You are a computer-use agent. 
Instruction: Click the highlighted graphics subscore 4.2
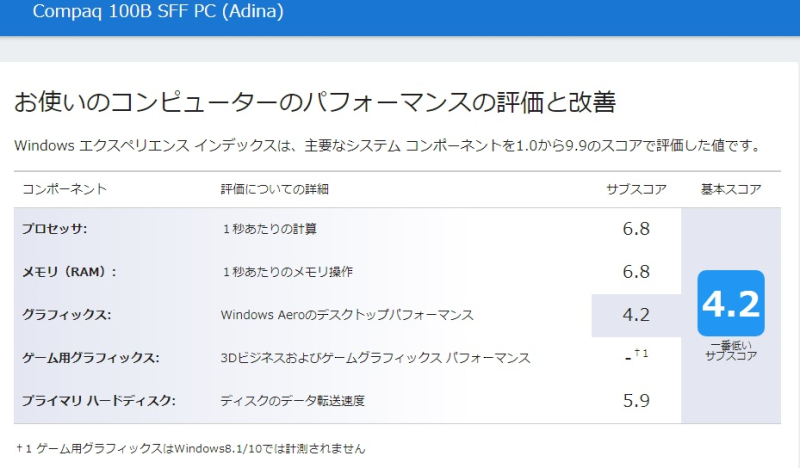[x=636, y=315]
